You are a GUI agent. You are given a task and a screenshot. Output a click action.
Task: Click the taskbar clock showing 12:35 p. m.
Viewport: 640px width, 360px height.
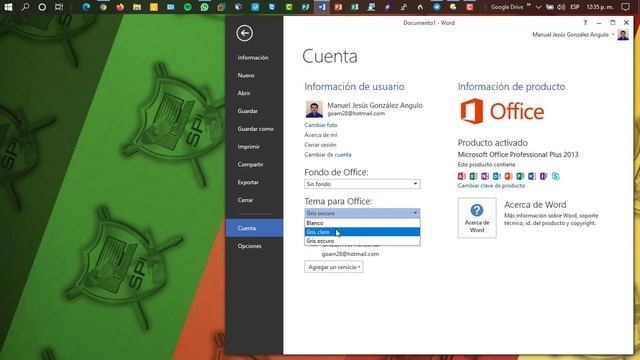pos(600,7)
